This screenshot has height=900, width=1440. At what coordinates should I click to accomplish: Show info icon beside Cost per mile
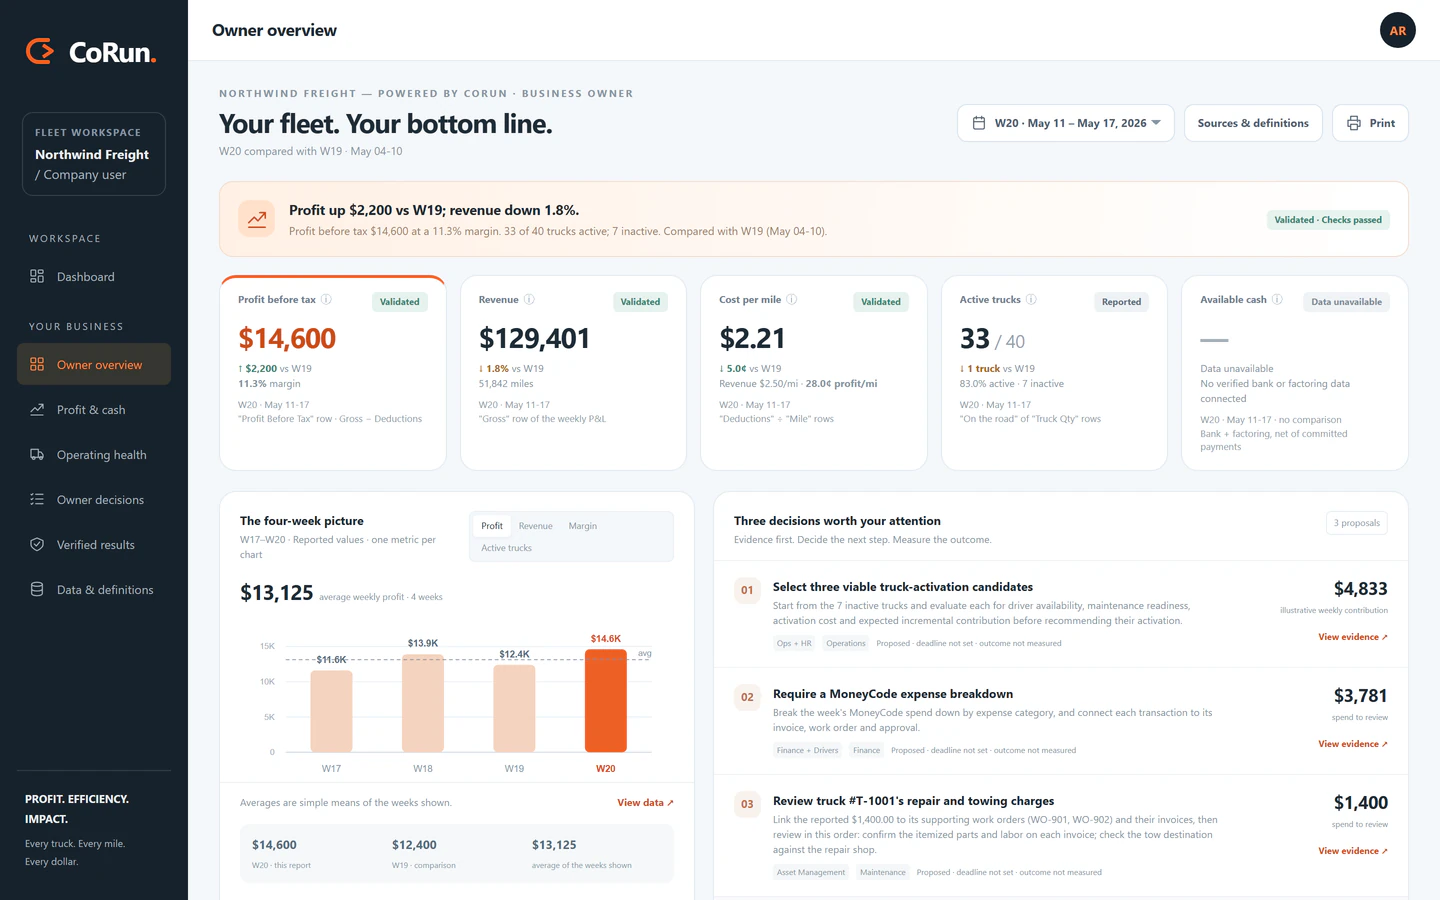791,299
